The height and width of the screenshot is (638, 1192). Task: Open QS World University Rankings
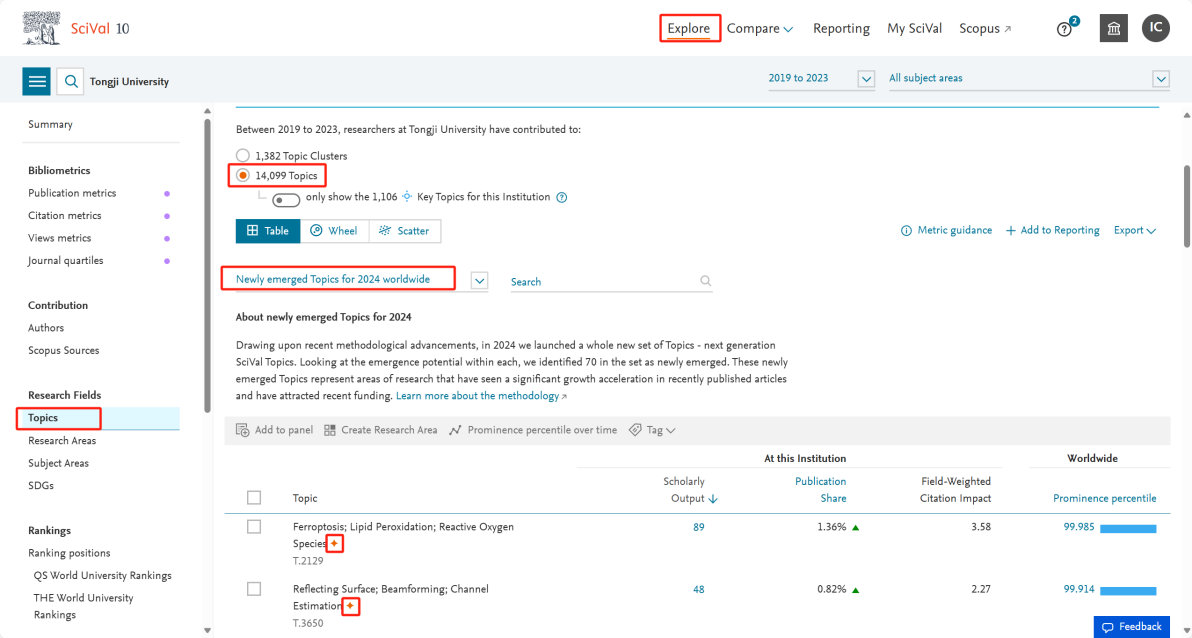tap(103, 576)
